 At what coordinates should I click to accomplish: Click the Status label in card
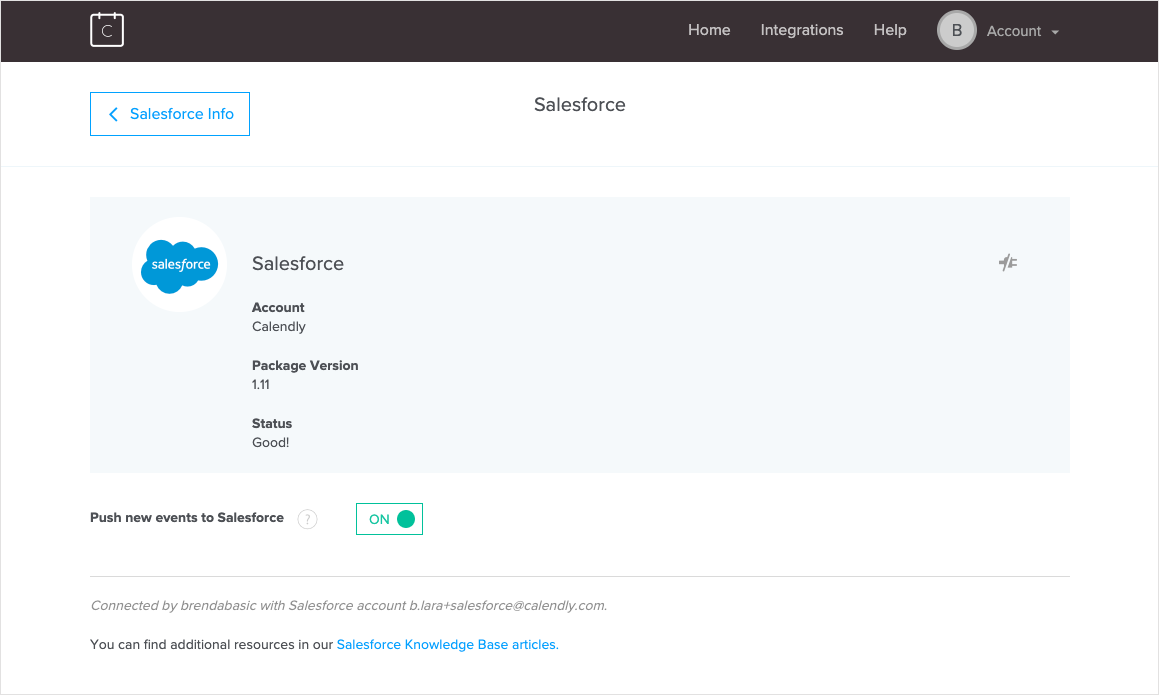[x=272, y=424]
